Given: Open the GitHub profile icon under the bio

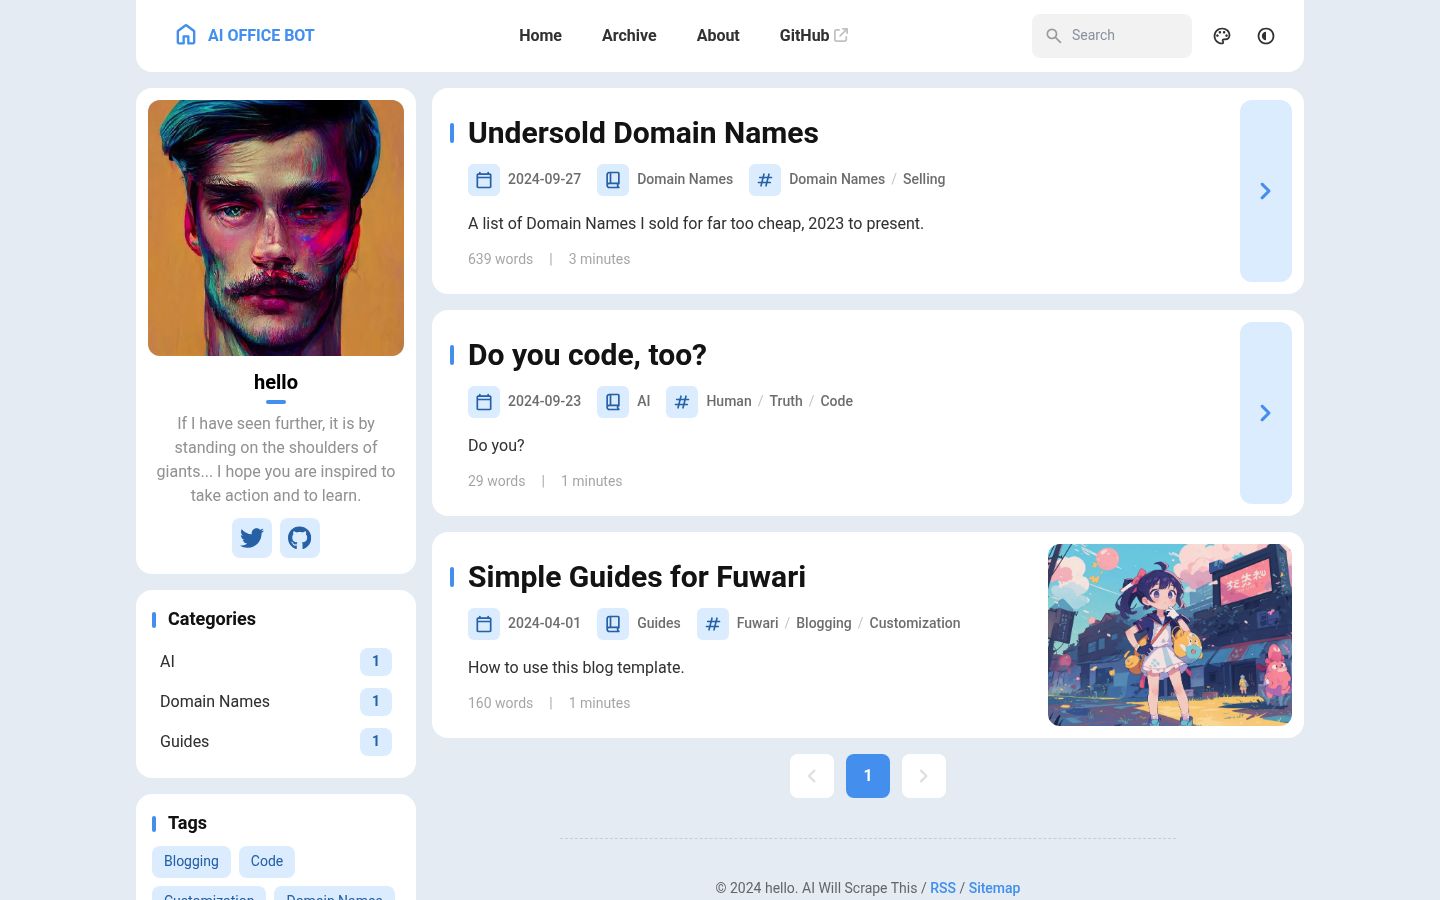Looking at the screenshot, I should coord(300,538).
